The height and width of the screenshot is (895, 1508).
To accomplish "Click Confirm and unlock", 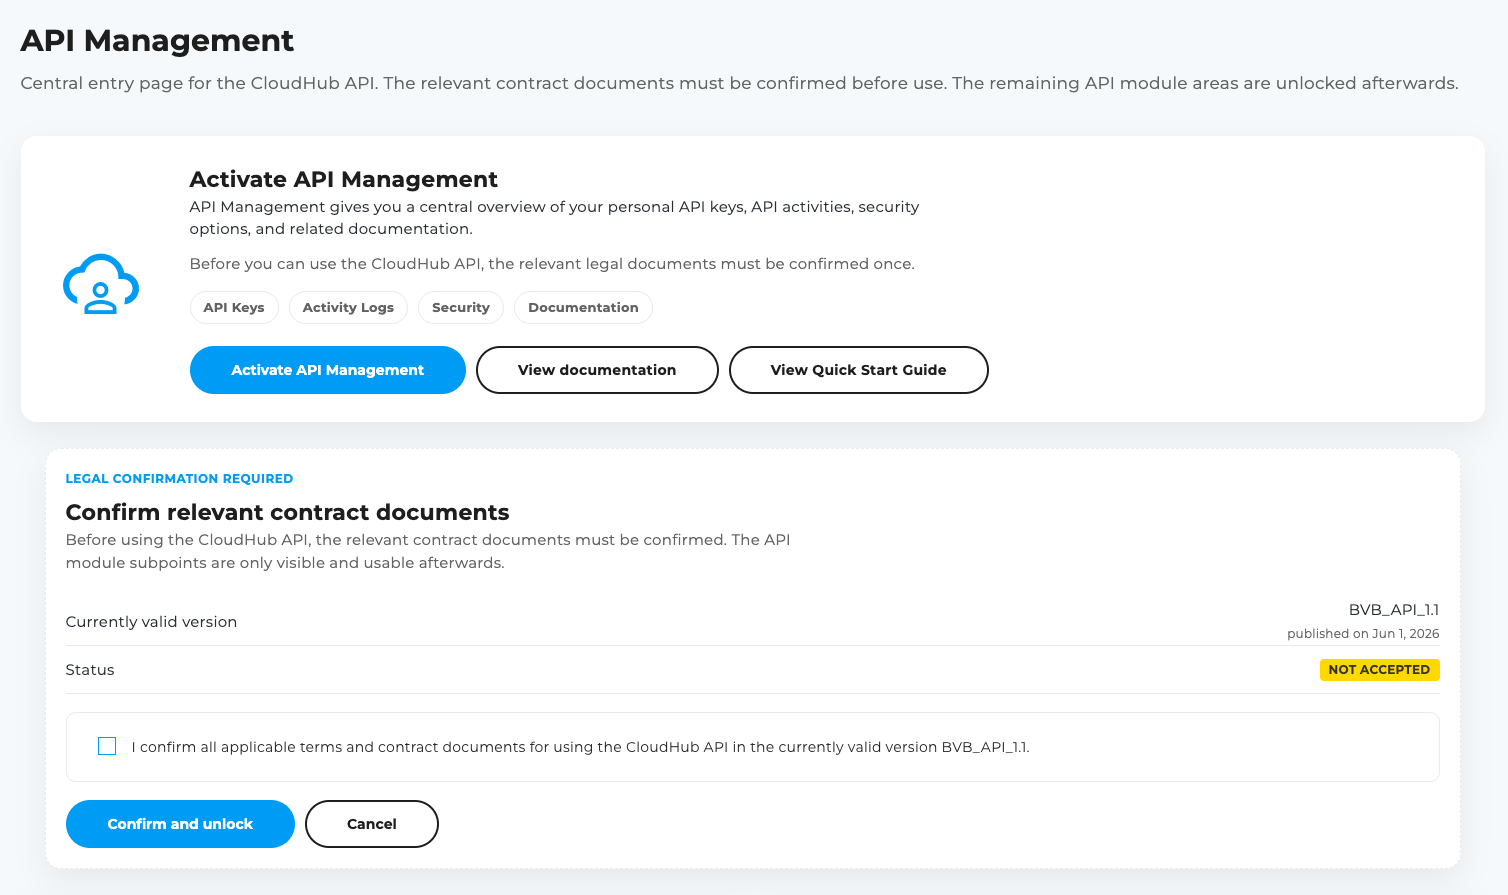I will pyautogui.click(x=180, y=824).
